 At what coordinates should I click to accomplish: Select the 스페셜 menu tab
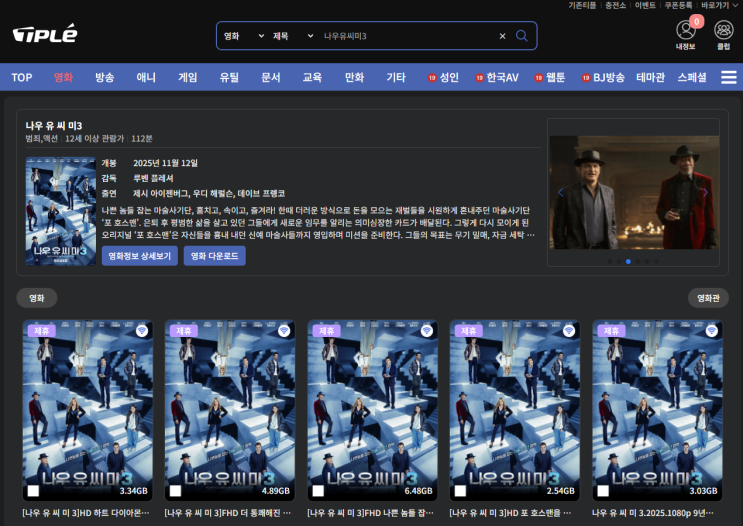[x=692, y=77]
